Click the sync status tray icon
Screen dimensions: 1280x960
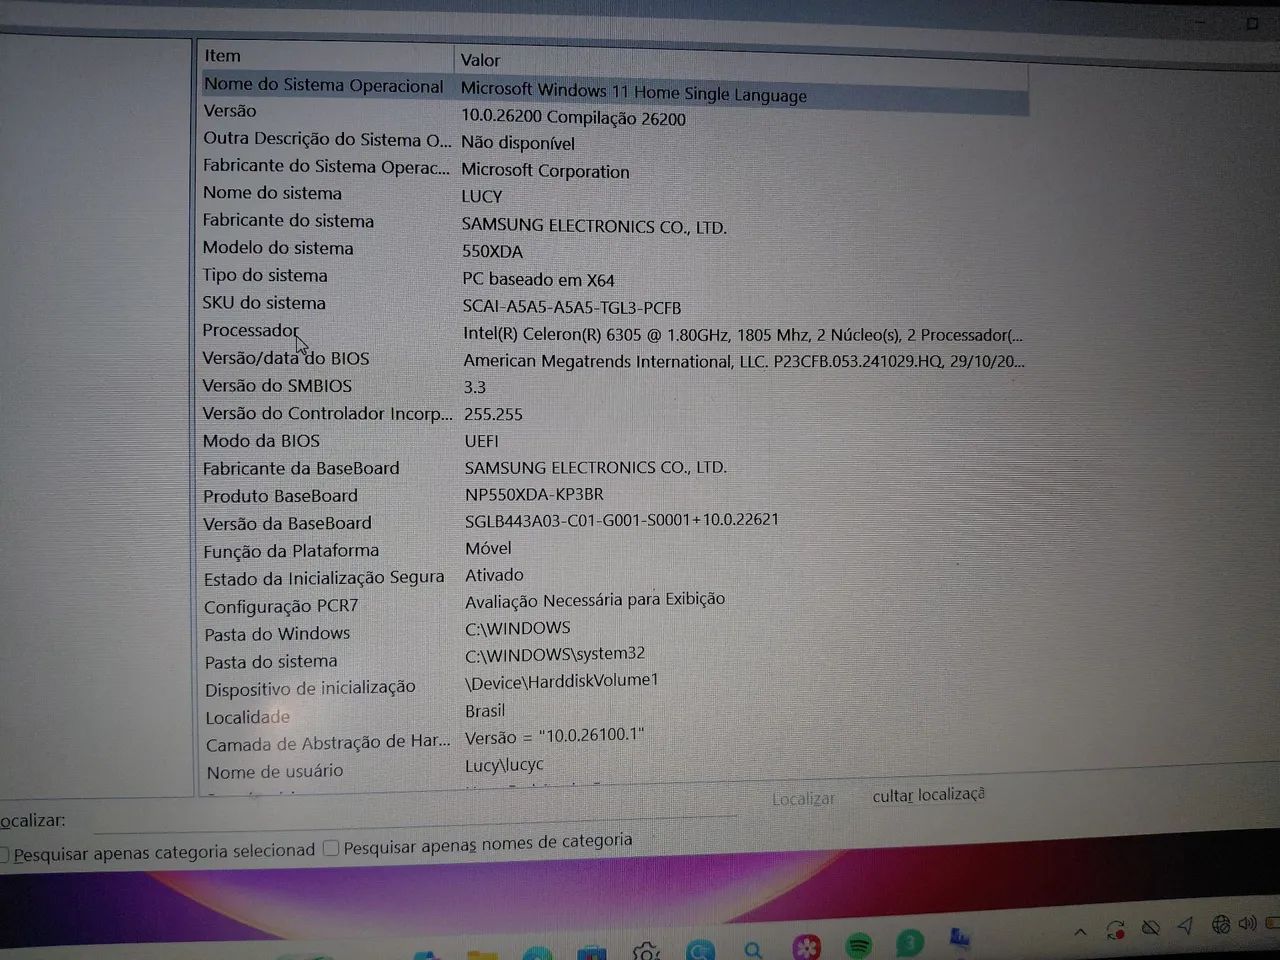coord(1115,930)
